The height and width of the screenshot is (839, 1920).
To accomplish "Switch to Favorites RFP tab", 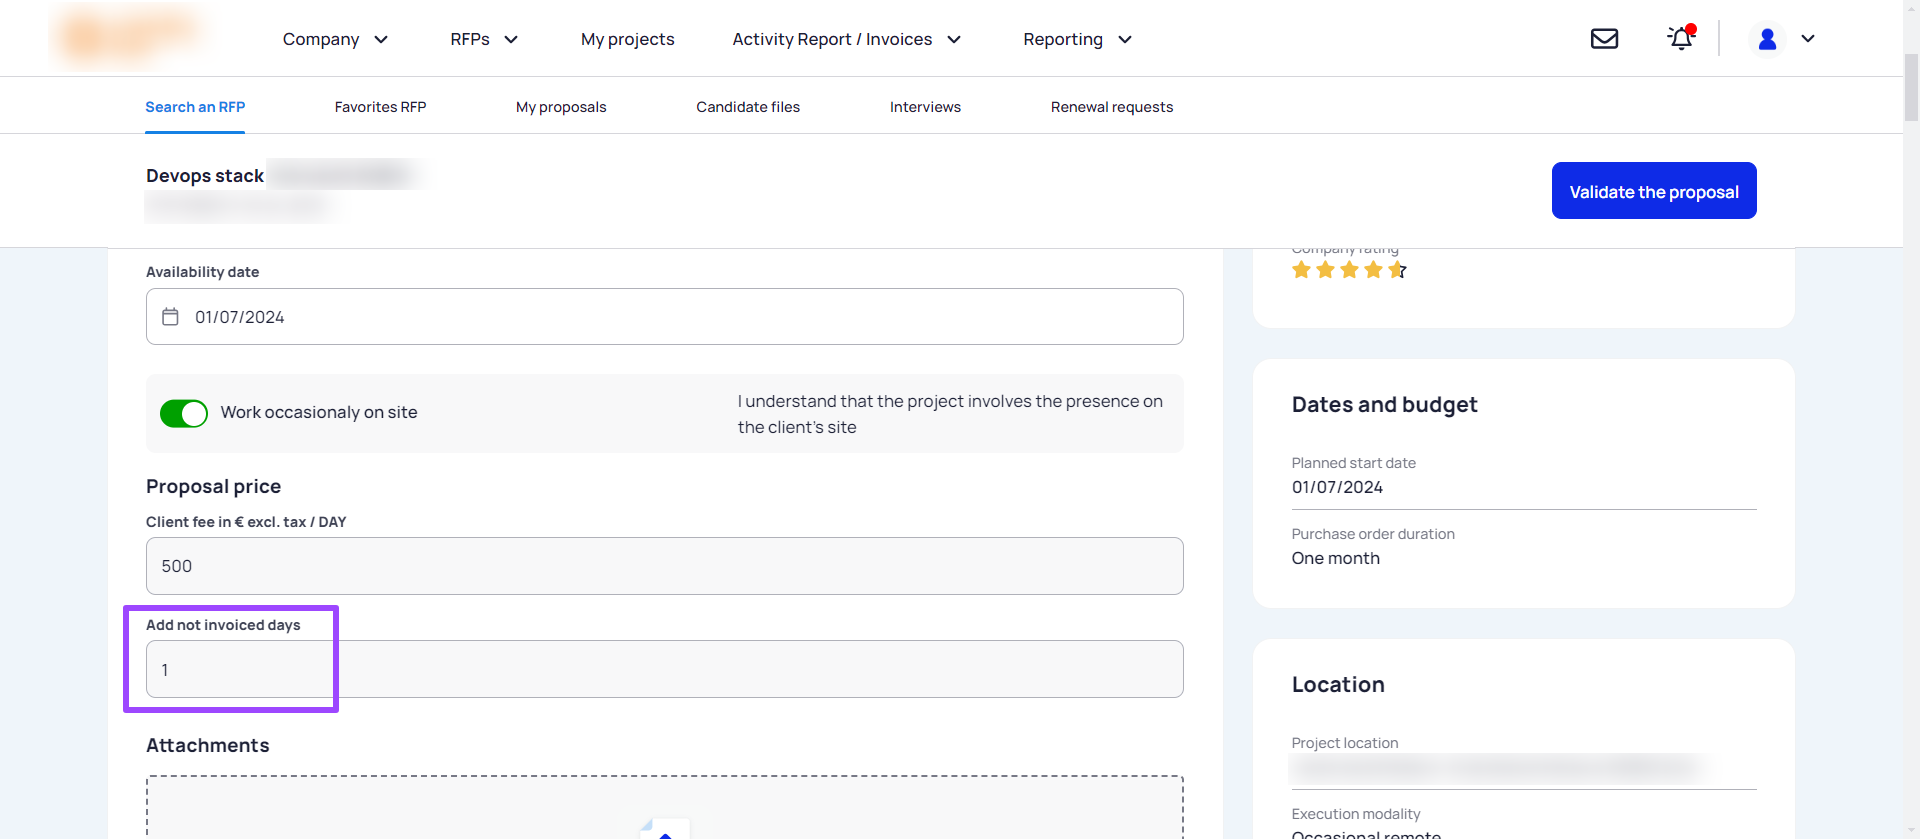I will [380, 107].
